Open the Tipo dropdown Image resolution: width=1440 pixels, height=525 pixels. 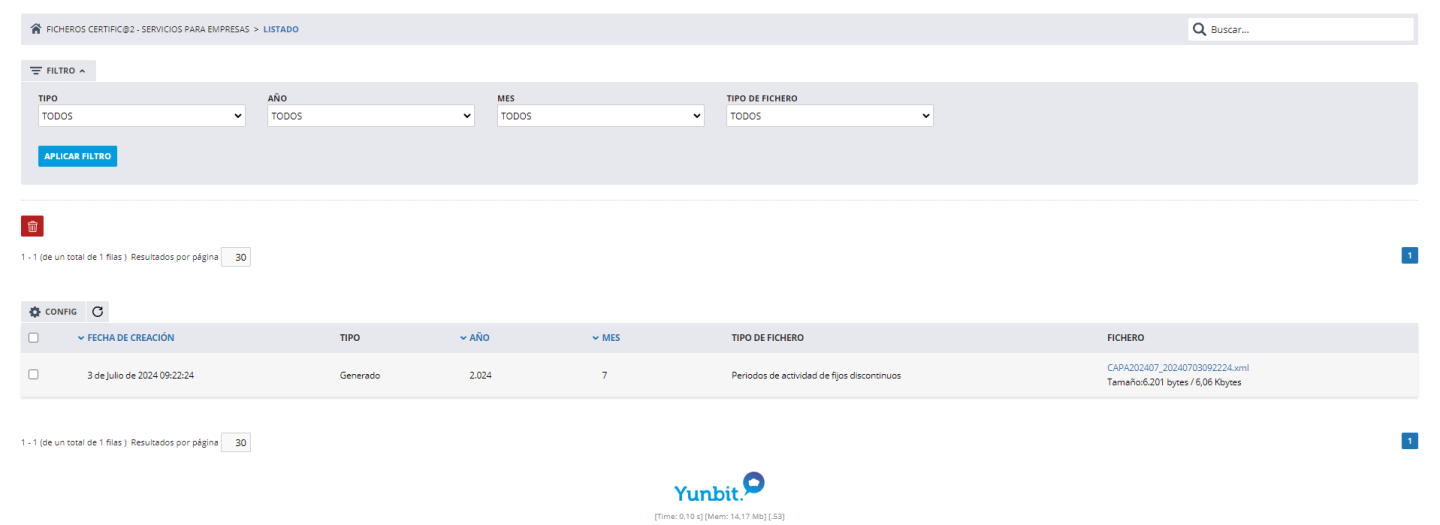coord(141,116)
